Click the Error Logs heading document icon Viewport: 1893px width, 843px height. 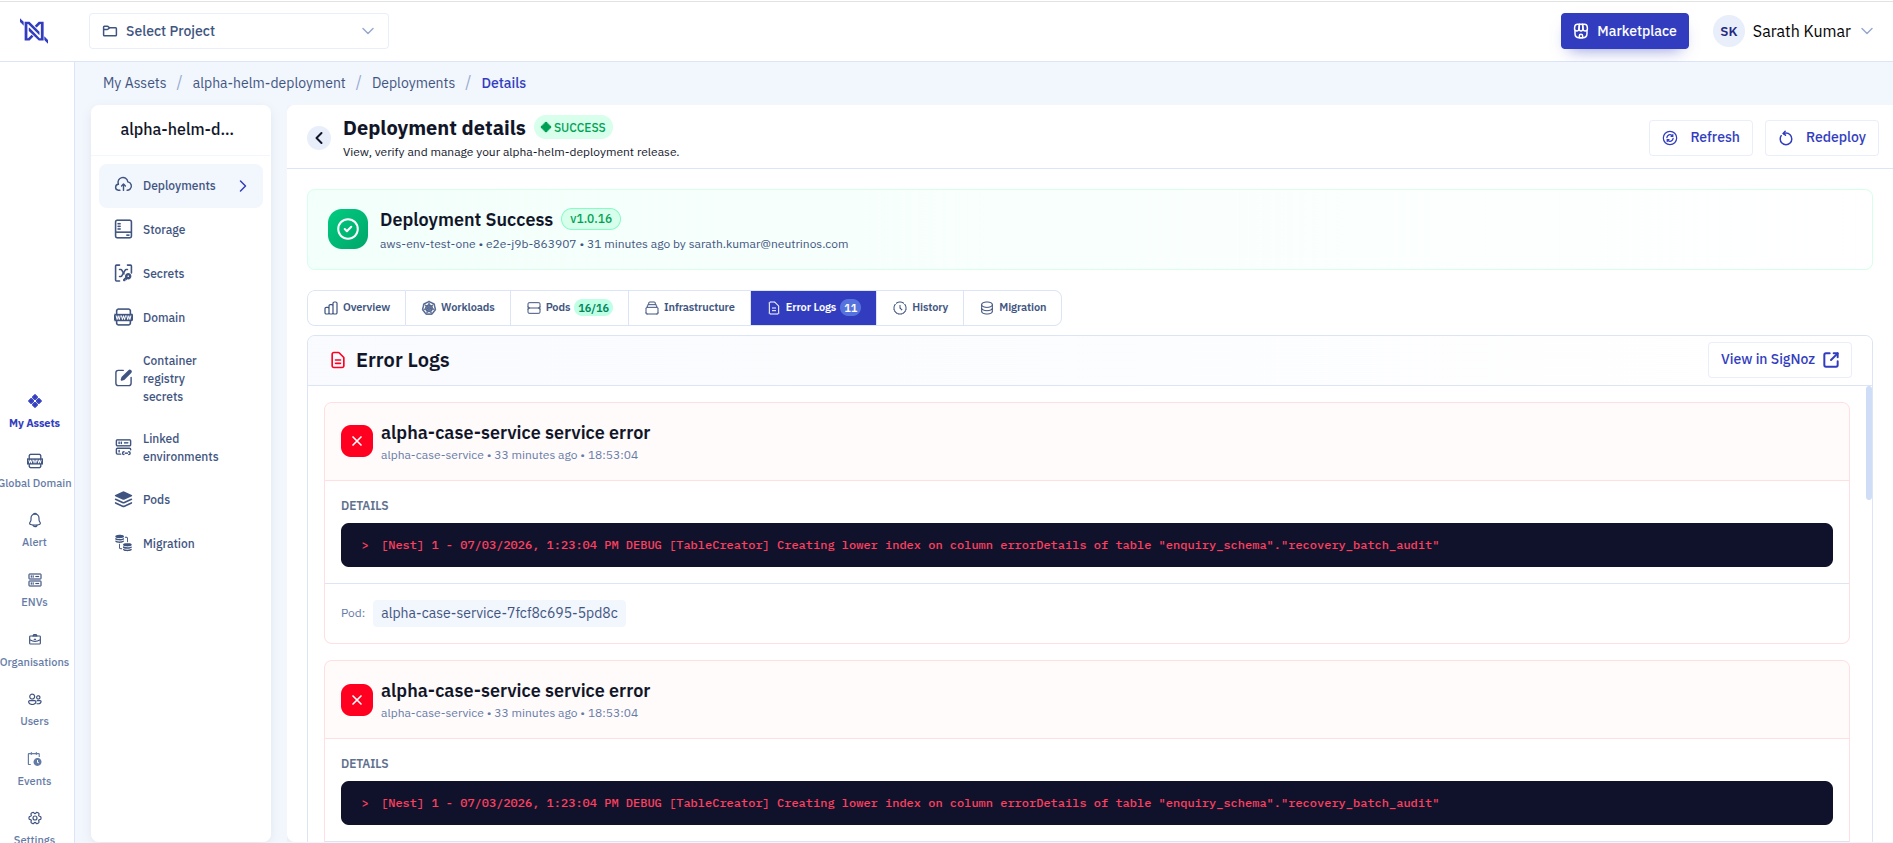338,360
